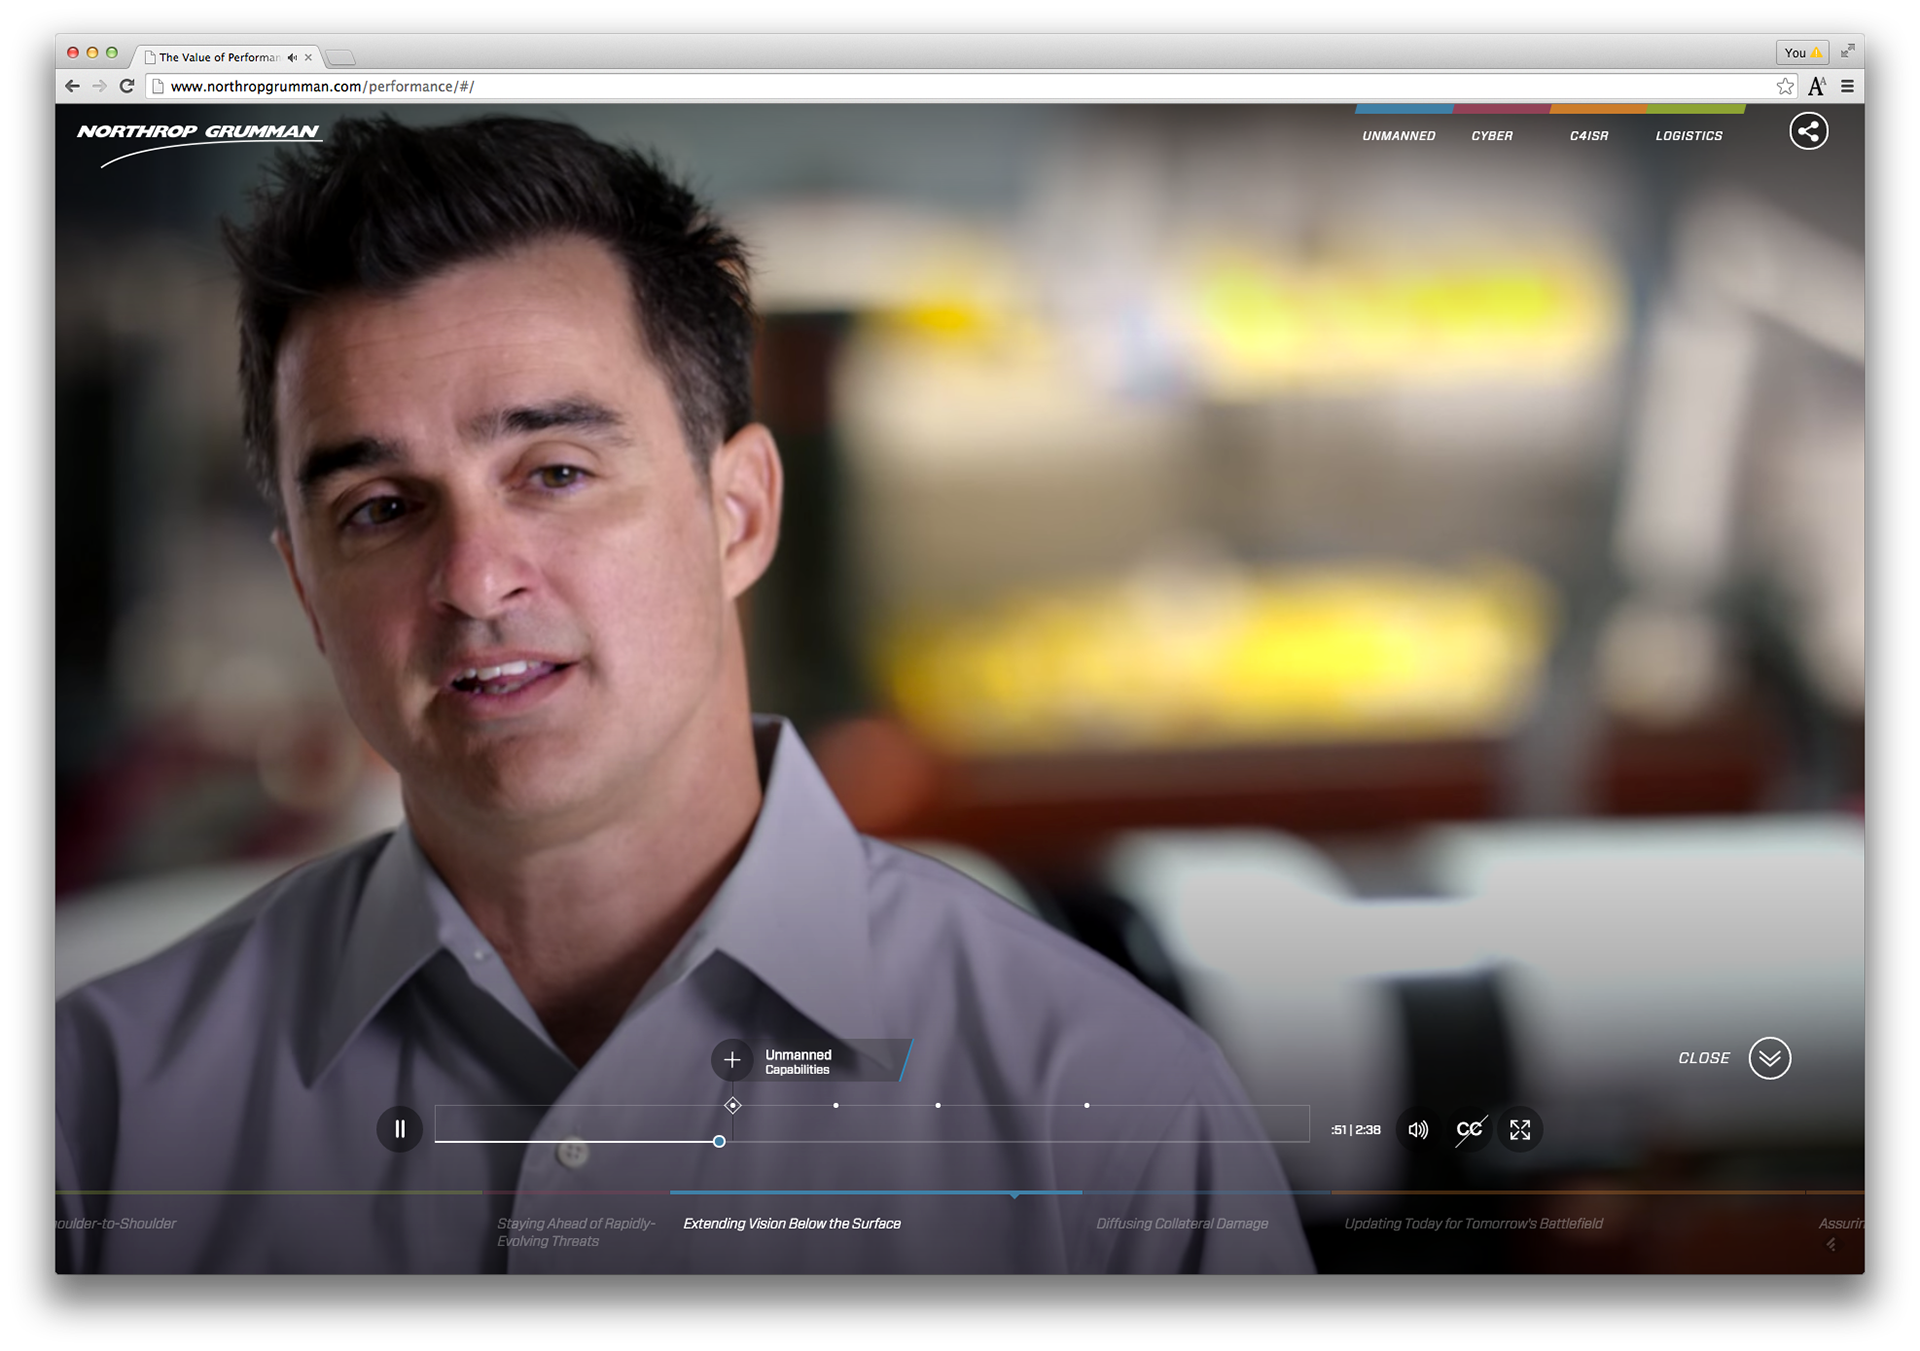Pause the video playback
The height and width of the screenshot is (1351, 1920).
click(x=399, y=1129)
